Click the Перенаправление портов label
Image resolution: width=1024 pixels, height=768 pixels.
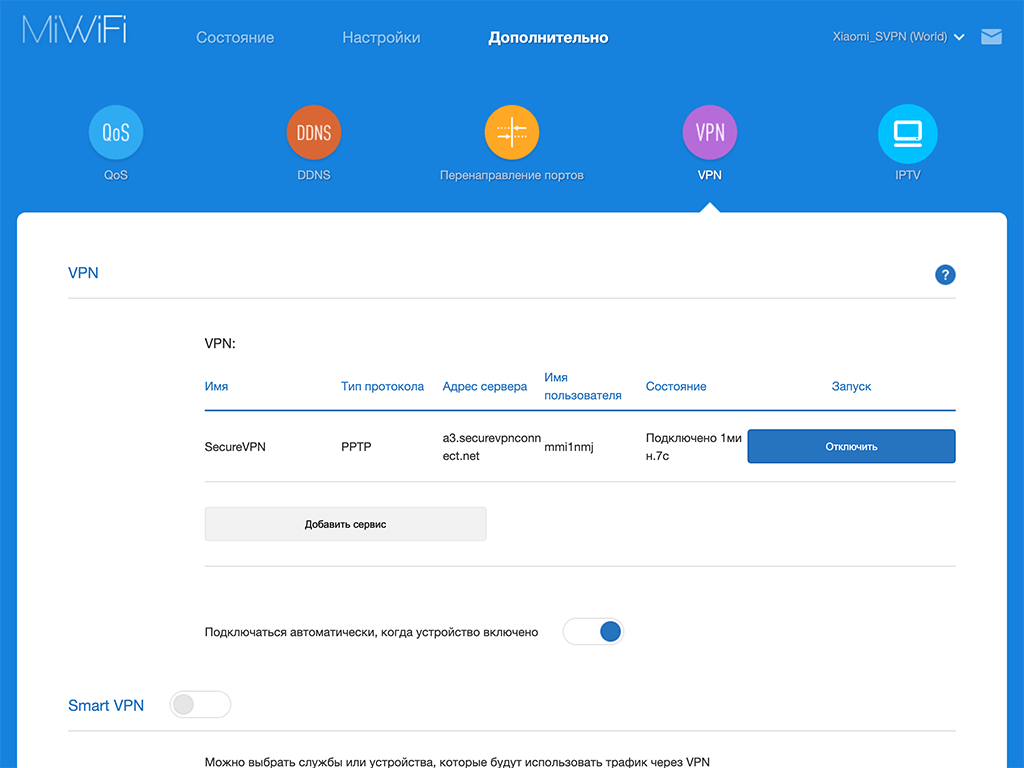point(512,175)
